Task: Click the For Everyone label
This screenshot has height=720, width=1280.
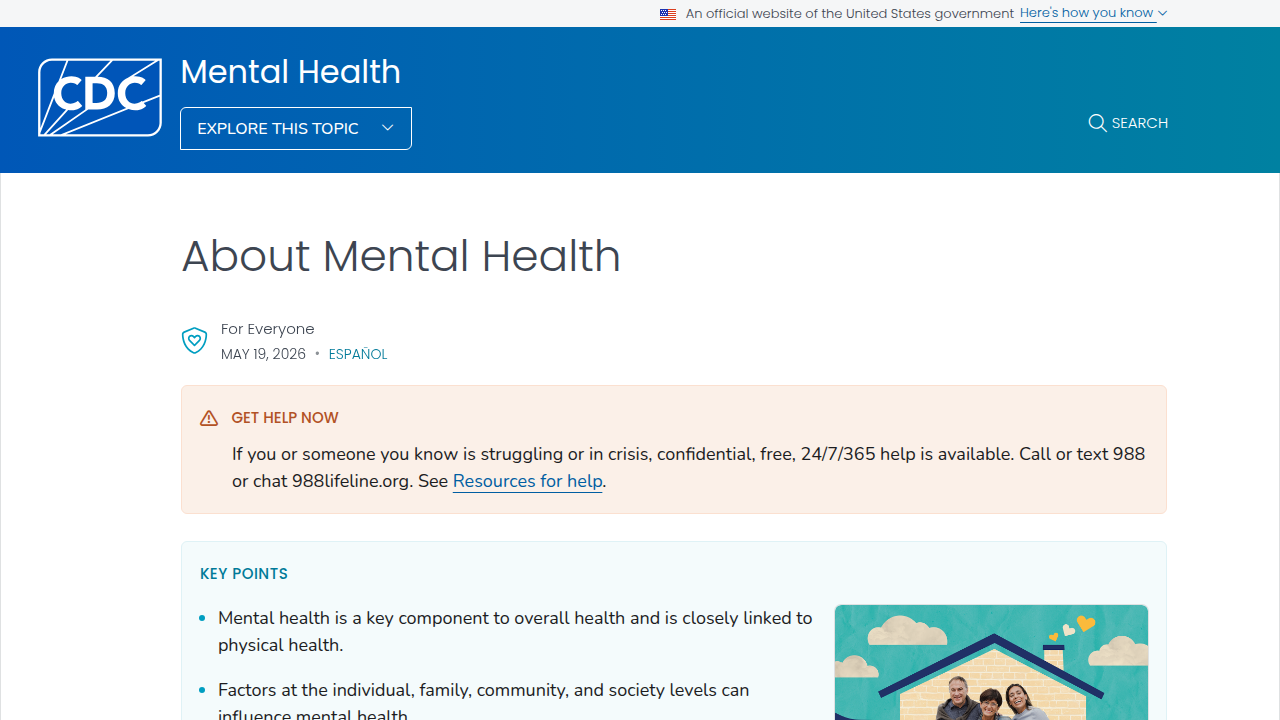Action: (x=268, y=329)
